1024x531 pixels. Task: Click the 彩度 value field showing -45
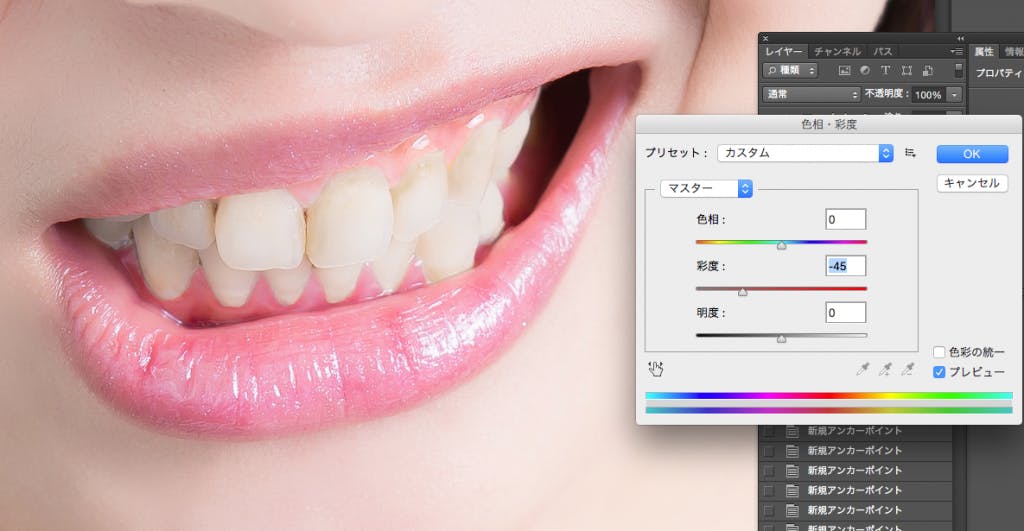click(x=846, y=266)
